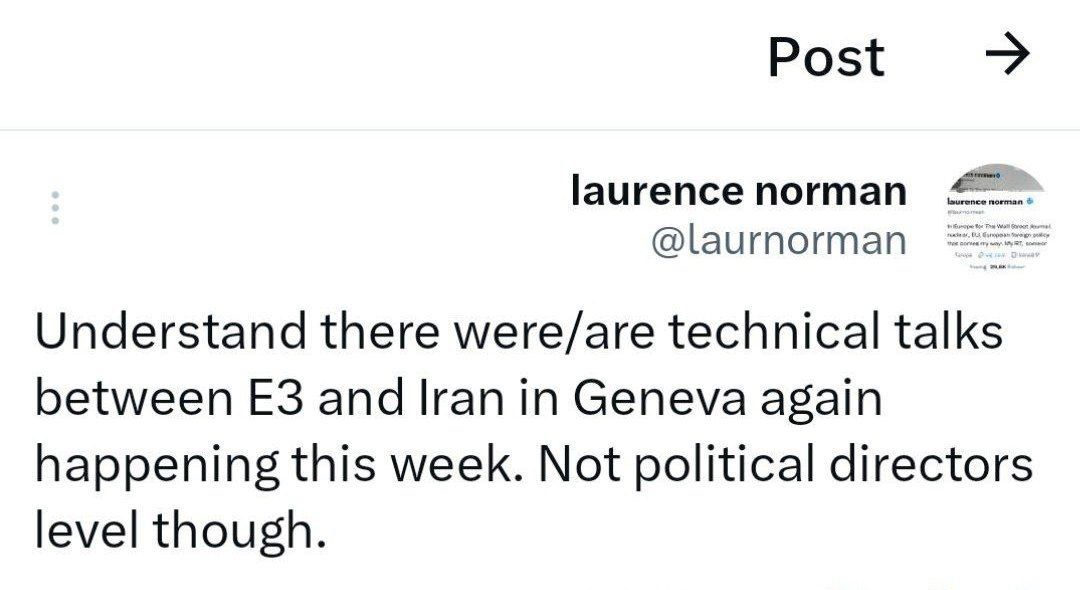
Task: Open laurence norman's profile avatar
Action: (997, 216)
